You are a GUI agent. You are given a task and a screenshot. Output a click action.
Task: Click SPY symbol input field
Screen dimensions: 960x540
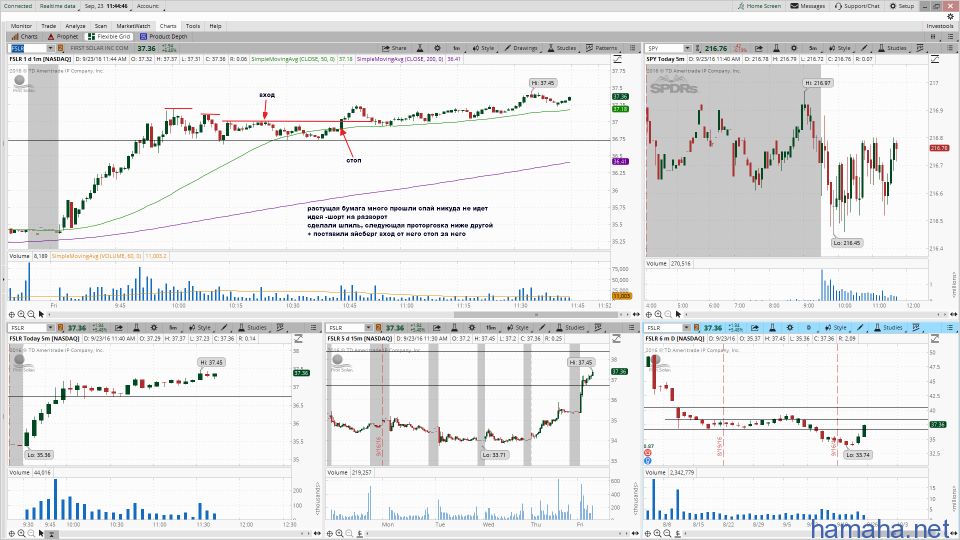click(664, 48)
